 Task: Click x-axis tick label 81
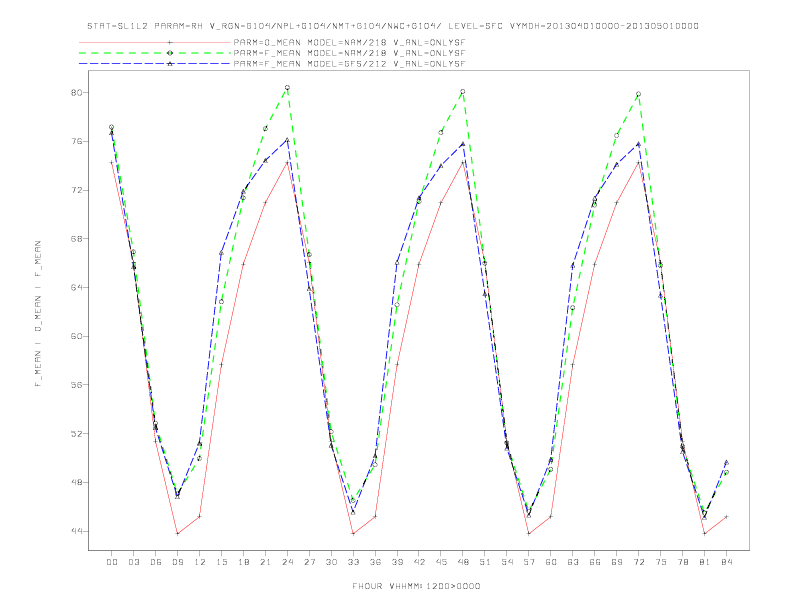coord(705,562)
